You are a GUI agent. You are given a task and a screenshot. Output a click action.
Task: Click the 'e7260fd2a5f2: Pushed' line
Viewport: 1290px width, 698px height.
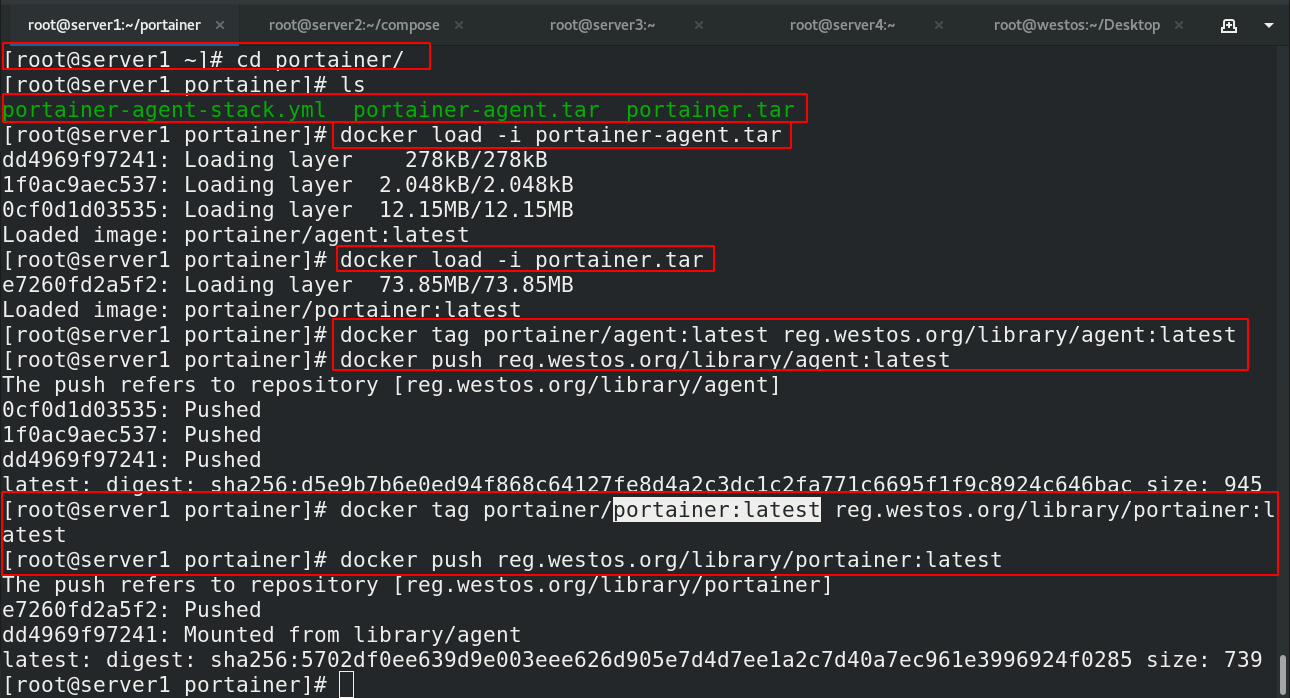coord(132,609)
